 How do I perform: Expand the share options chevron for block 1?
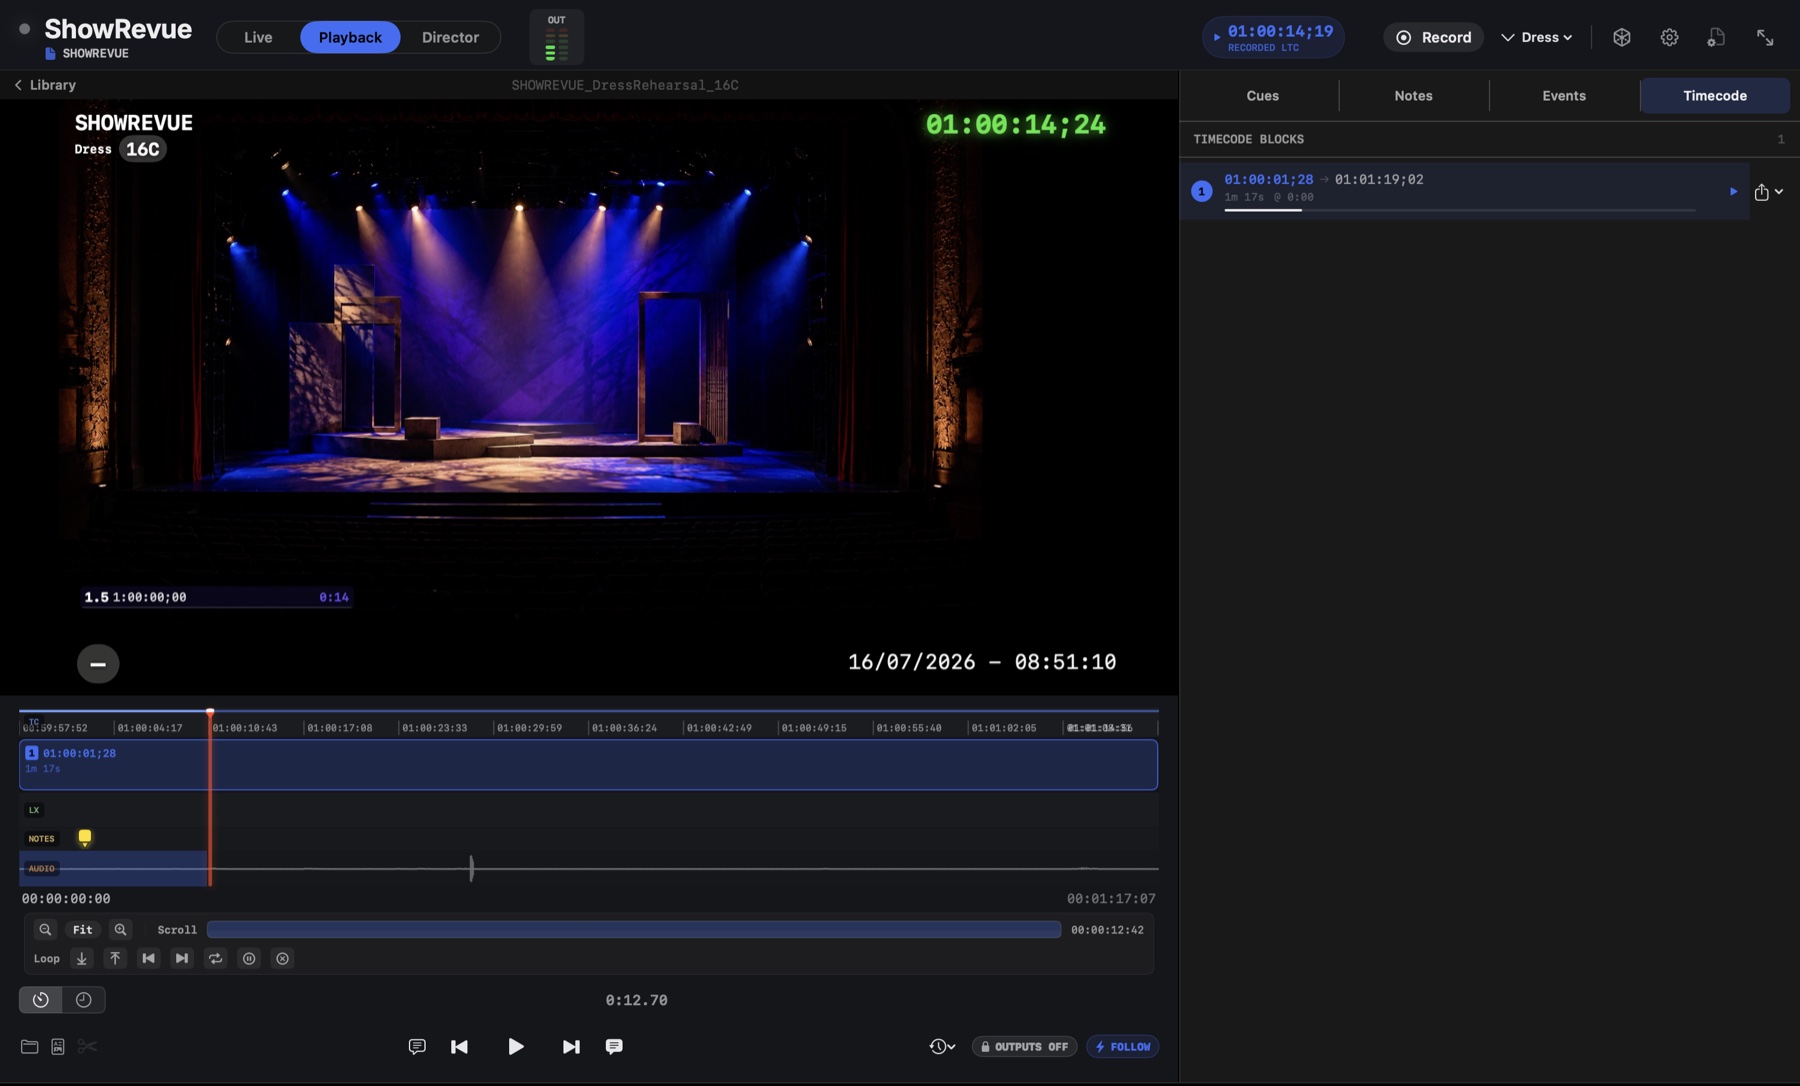(1779, 191)
